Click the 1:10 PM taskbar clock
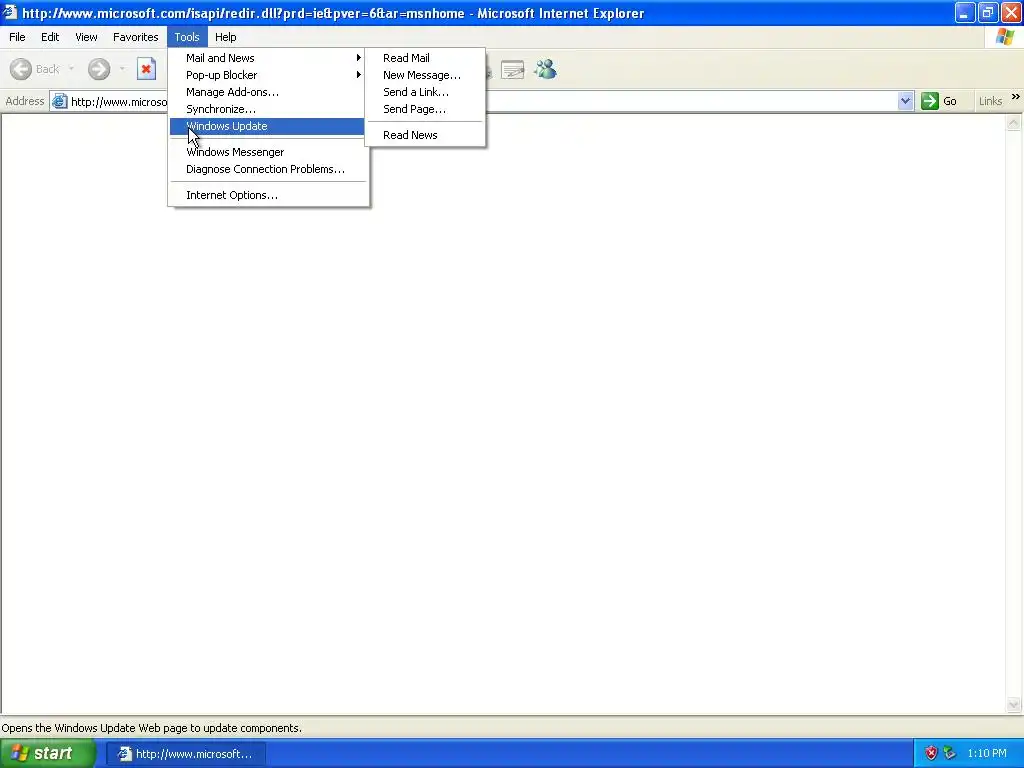 [987, 753]
